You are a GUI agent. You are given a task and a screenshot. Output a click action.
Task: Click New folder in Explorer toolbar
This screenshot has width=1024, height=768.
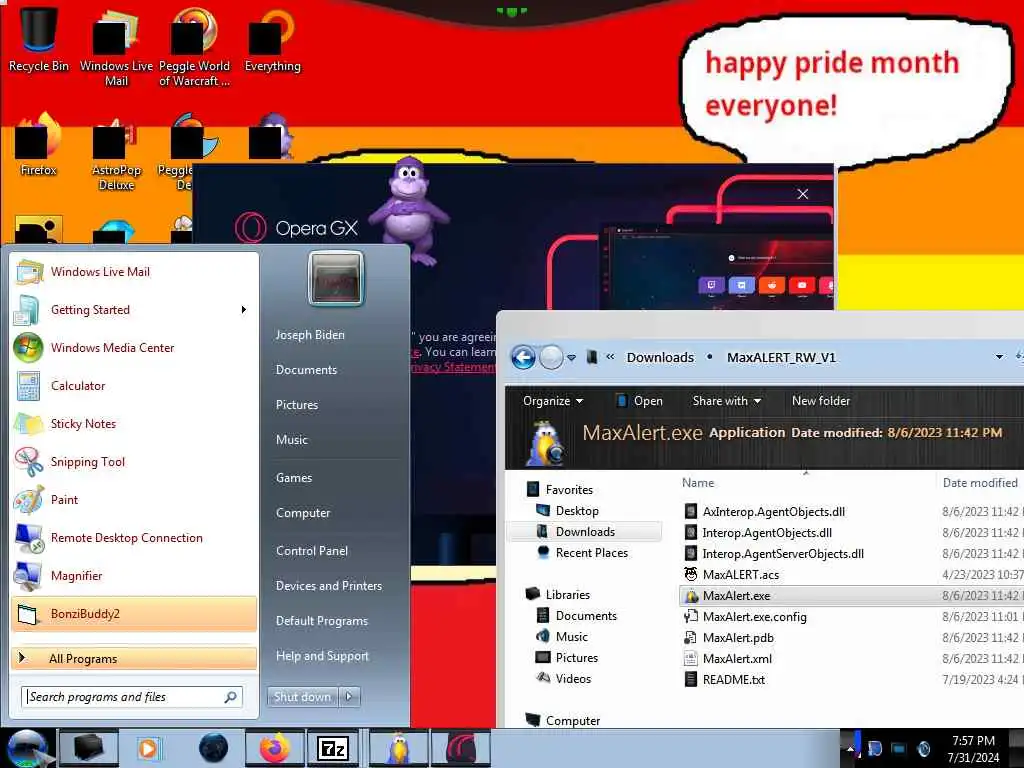point(821,401)
